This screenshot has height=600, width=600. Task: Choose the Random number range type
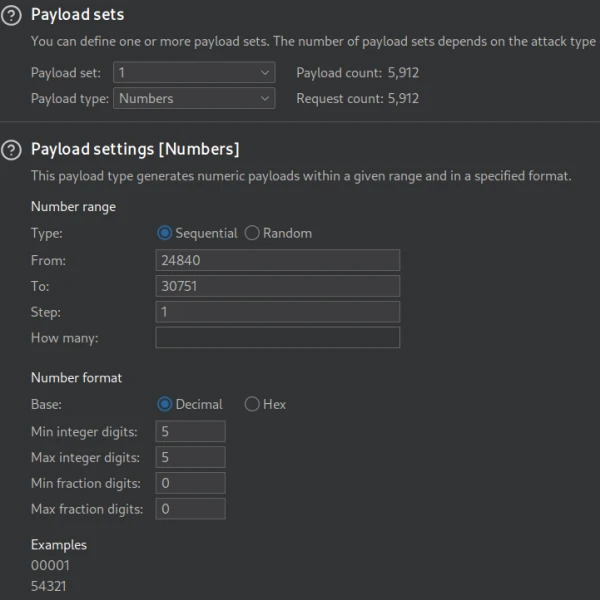(253, 233)
